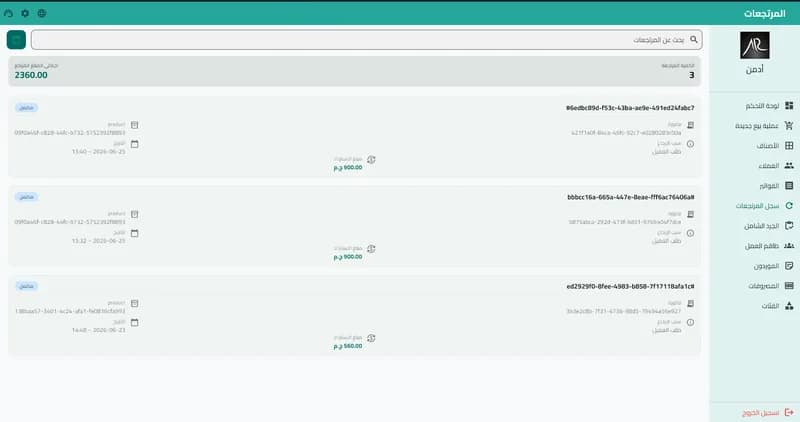Click total refunded amount 2360.00

[x=31, y=75]
